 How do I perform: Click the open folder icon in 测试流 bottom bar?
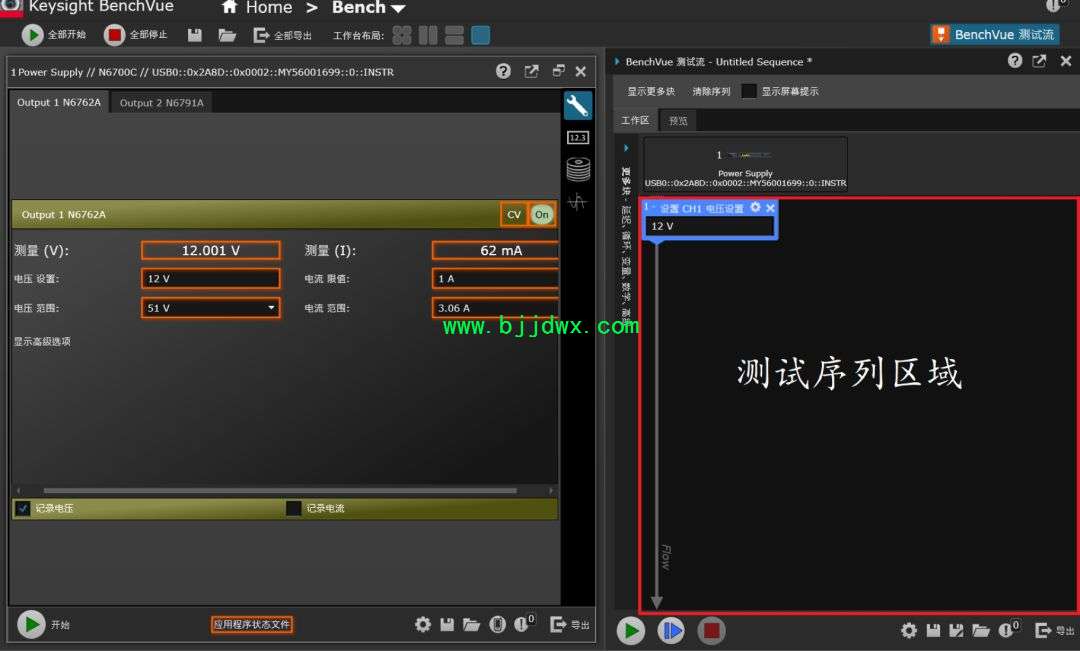tap(981, 630)
